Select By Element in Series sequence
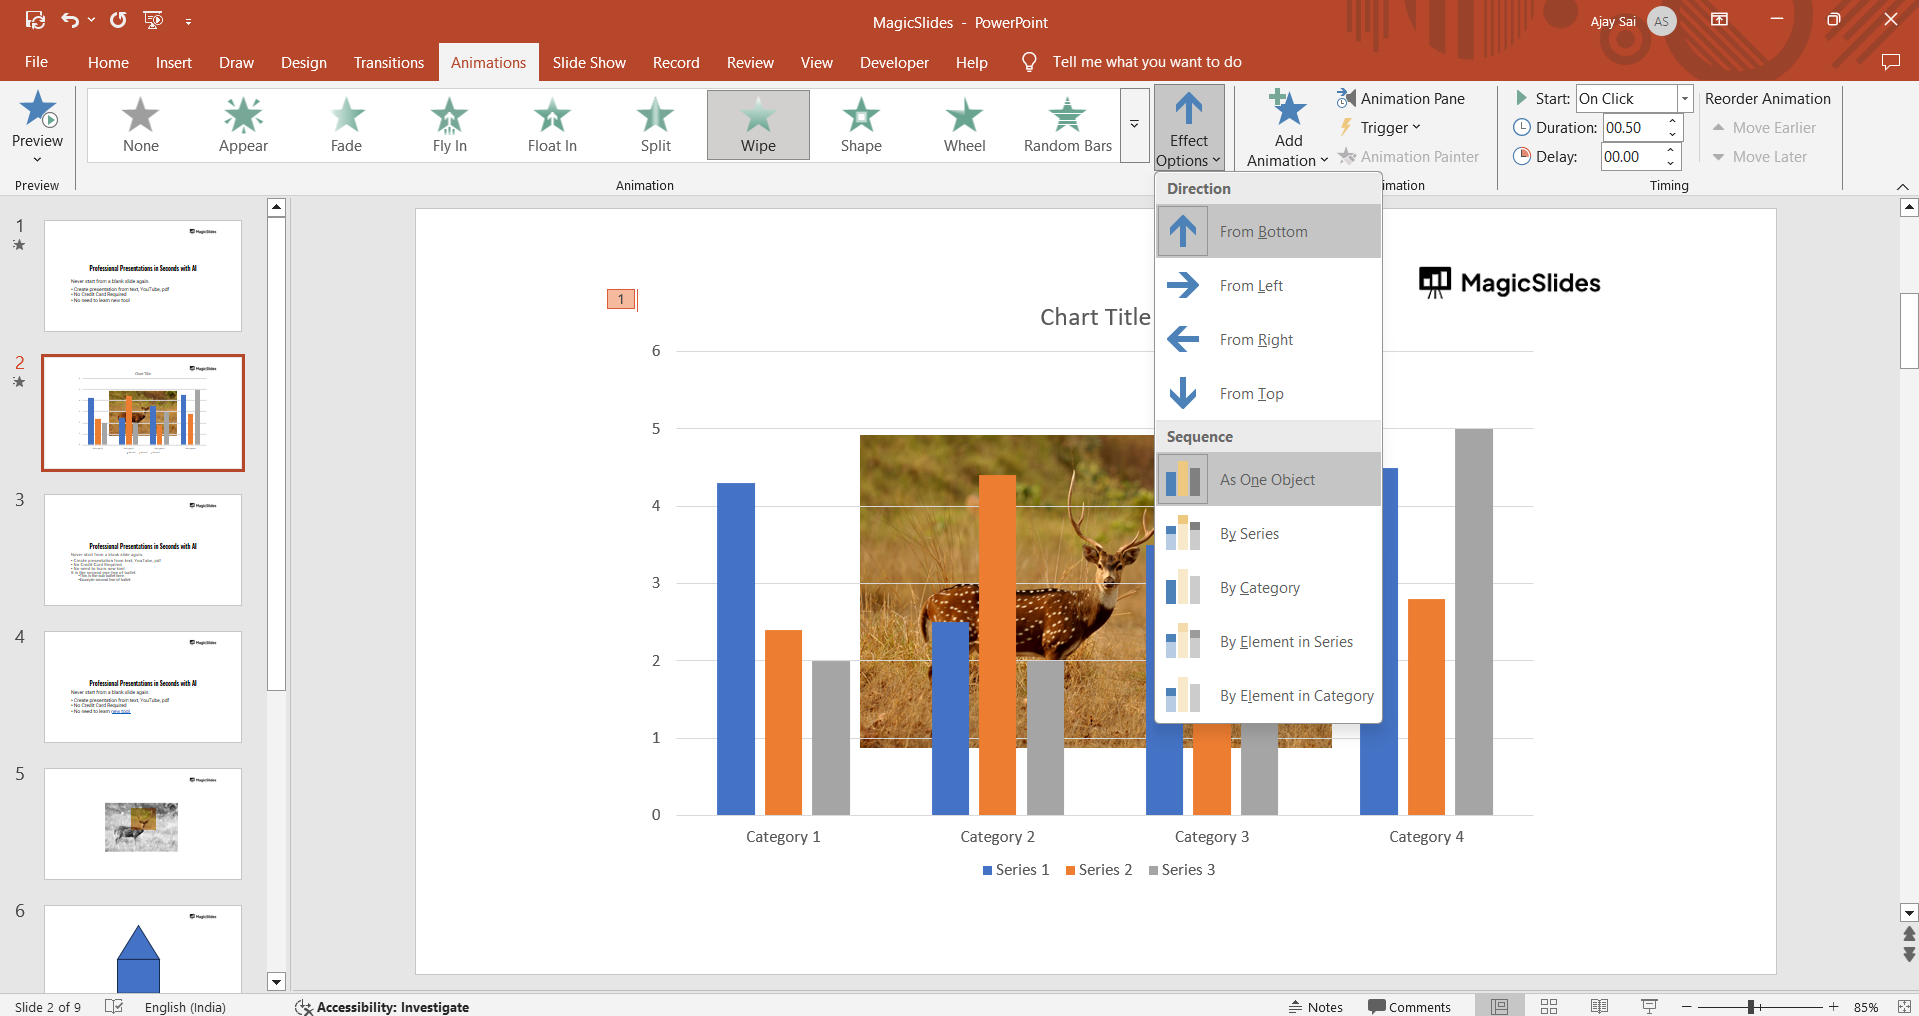1919x1016 pixels. pos(1269,641)
